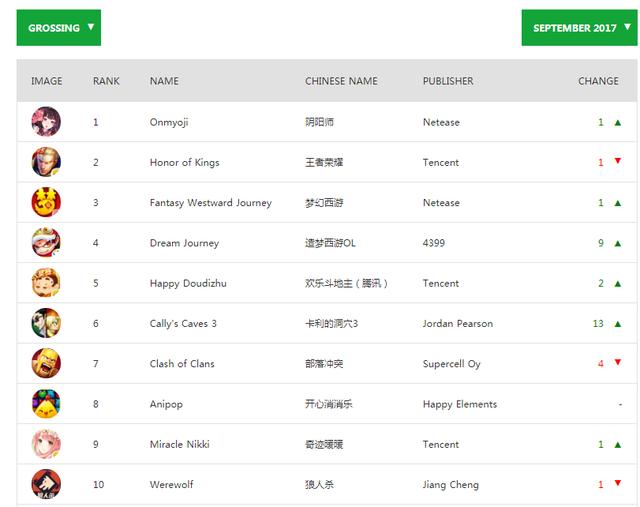Click the IMAGE column header
The height and width of the screenshot is (507, 640).
(47, 81)
